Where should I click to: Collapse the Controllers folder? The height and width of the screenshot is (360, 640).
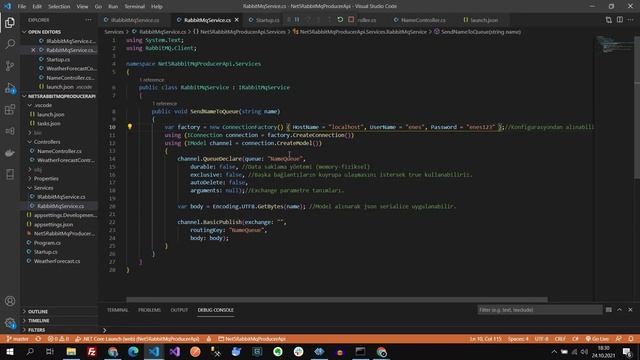(x=47, y=142)
